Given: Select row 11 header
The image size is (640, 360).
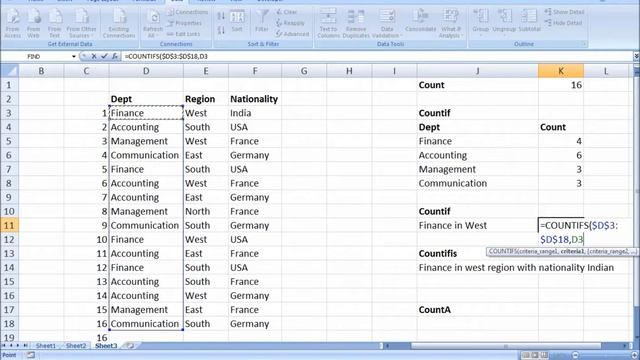Looking at the screenshot, I should (x=9, y=225).
